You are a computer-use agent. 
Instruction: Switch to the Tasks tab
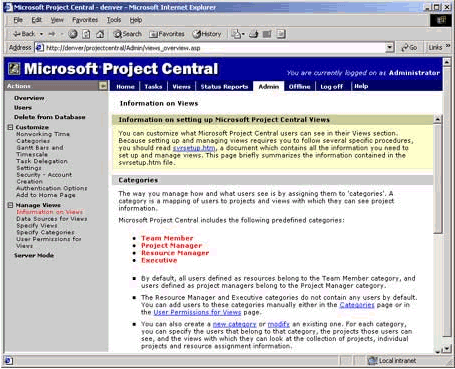[153, 87]
